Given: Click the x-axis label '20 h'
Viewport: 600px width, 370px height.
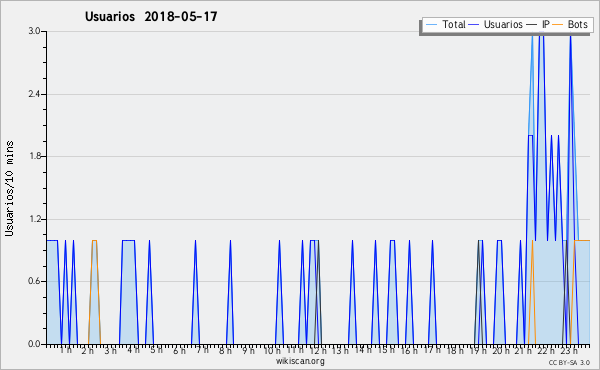Looking at the screenshot, I should tap(501, 350).
